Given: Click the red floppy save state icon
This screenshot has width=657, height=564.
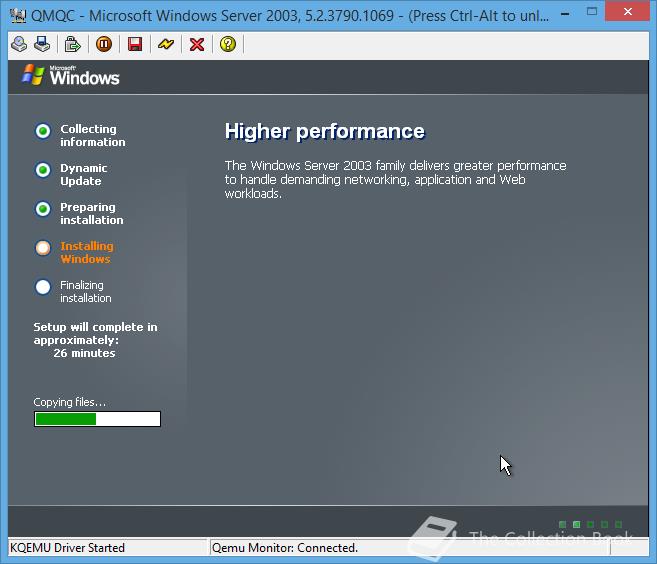Looking at the screenshot, I should [x=135, y=44].
